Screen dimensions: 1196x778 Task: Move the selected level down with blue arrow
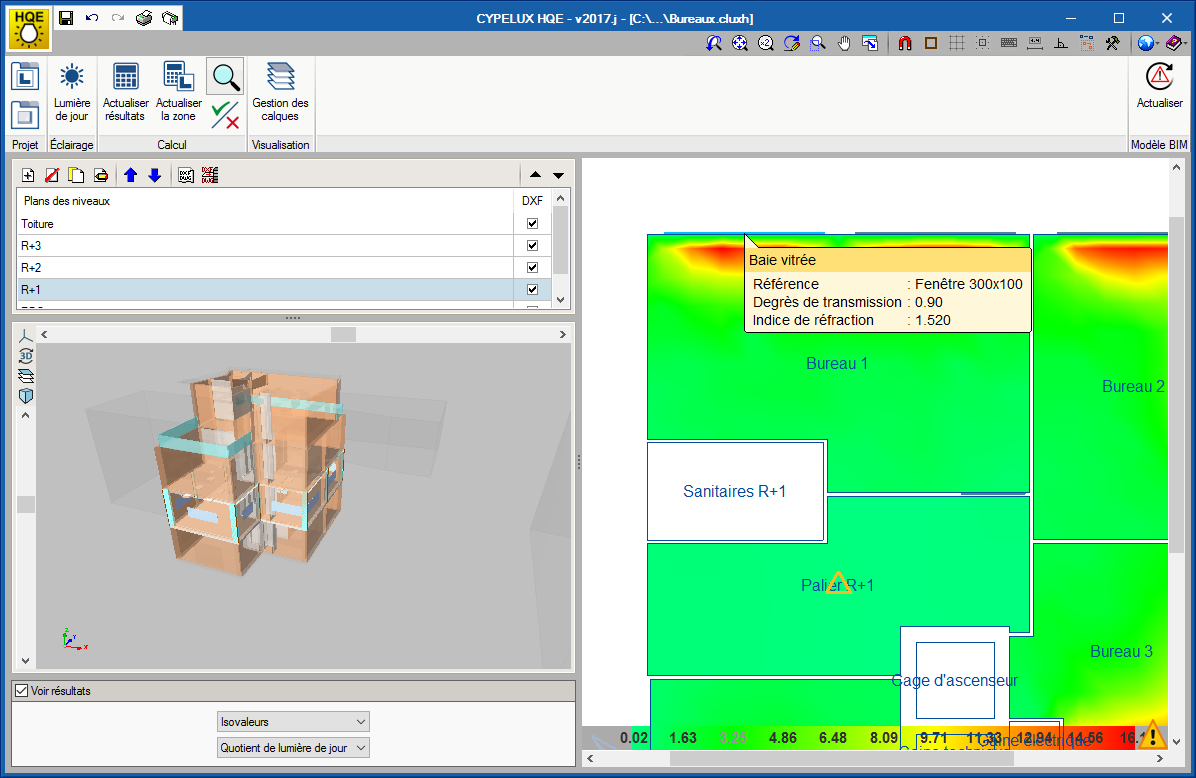click(155, 175)
